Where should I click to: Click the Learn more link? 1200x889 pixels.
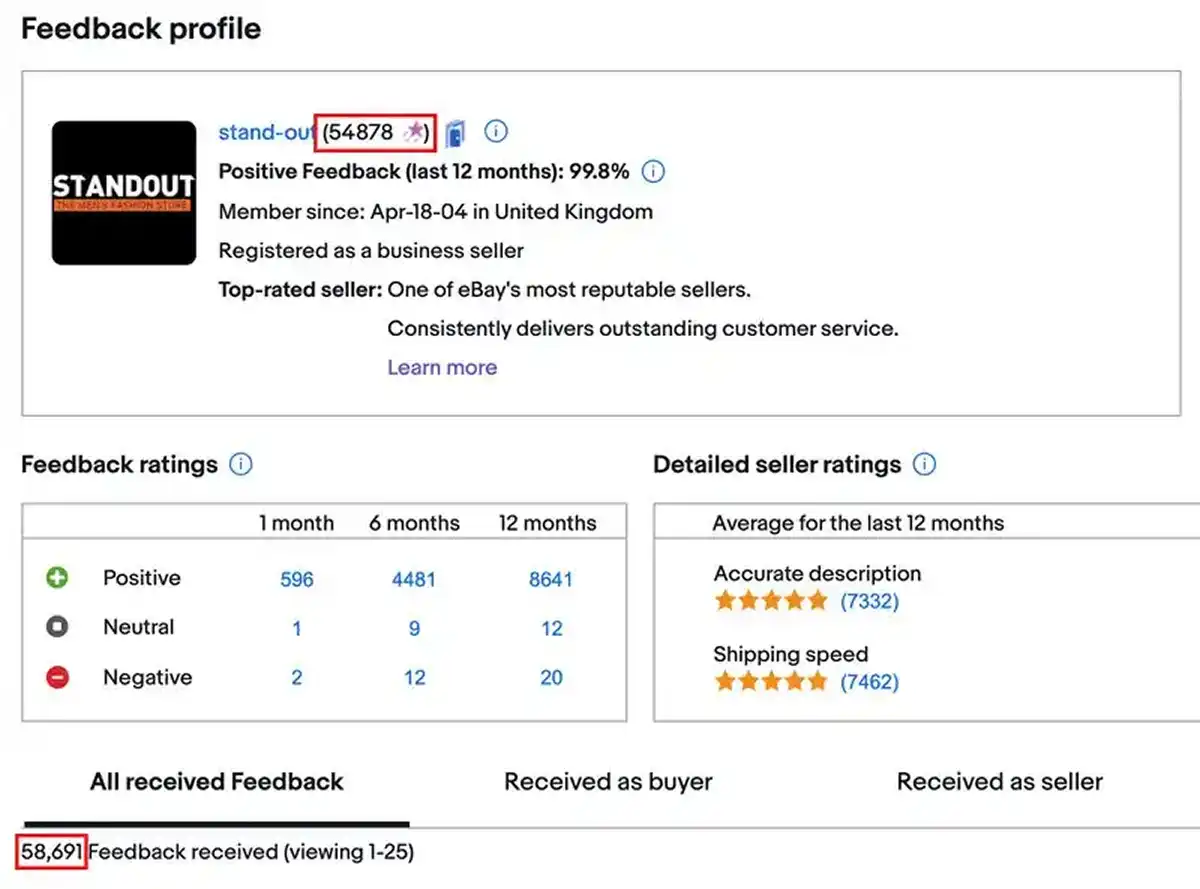point(442,367)
